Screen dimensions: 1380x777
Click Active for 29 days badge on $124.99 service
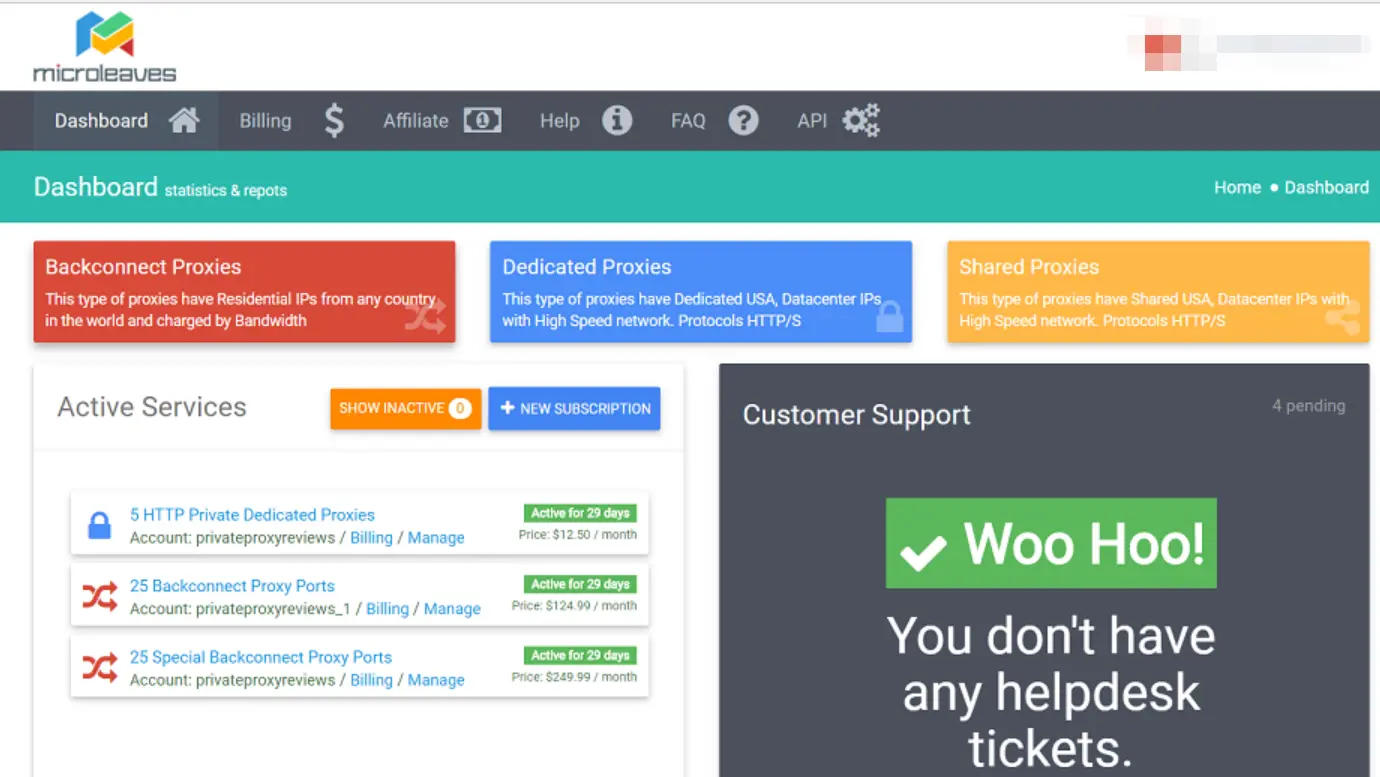tap(580, 584)
